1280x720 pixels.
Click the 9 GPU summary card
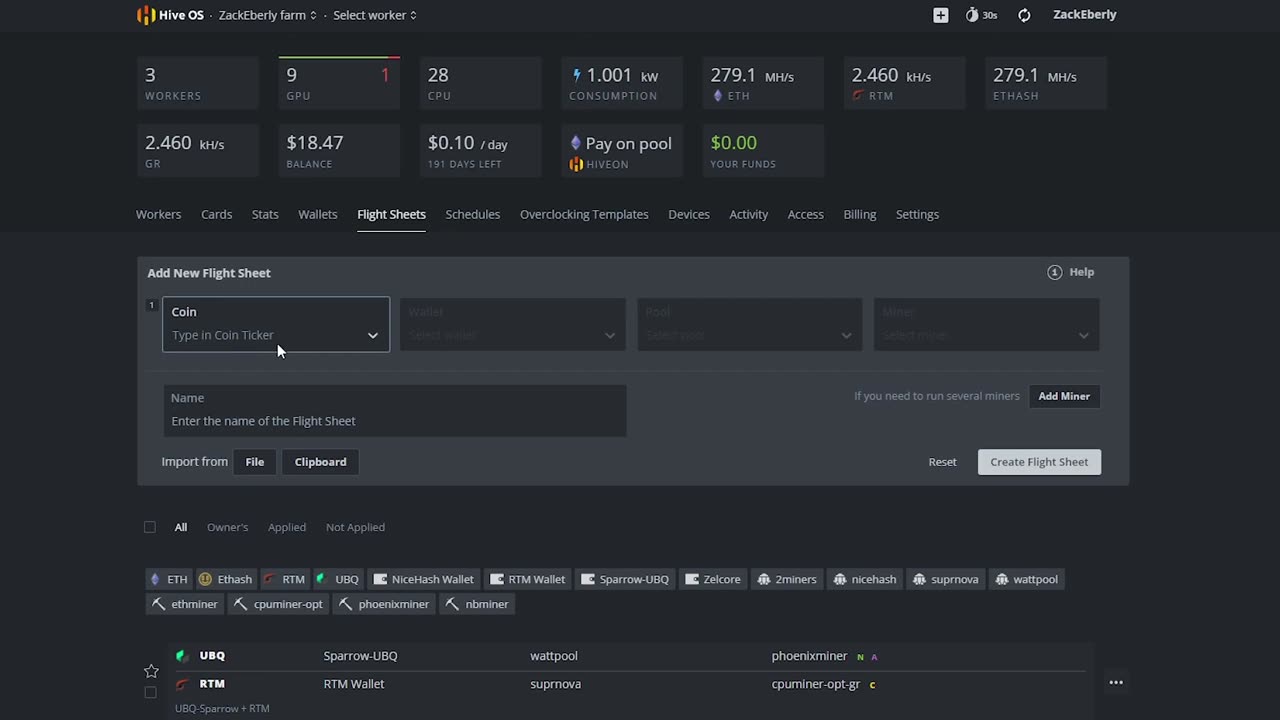click(339, 83)
